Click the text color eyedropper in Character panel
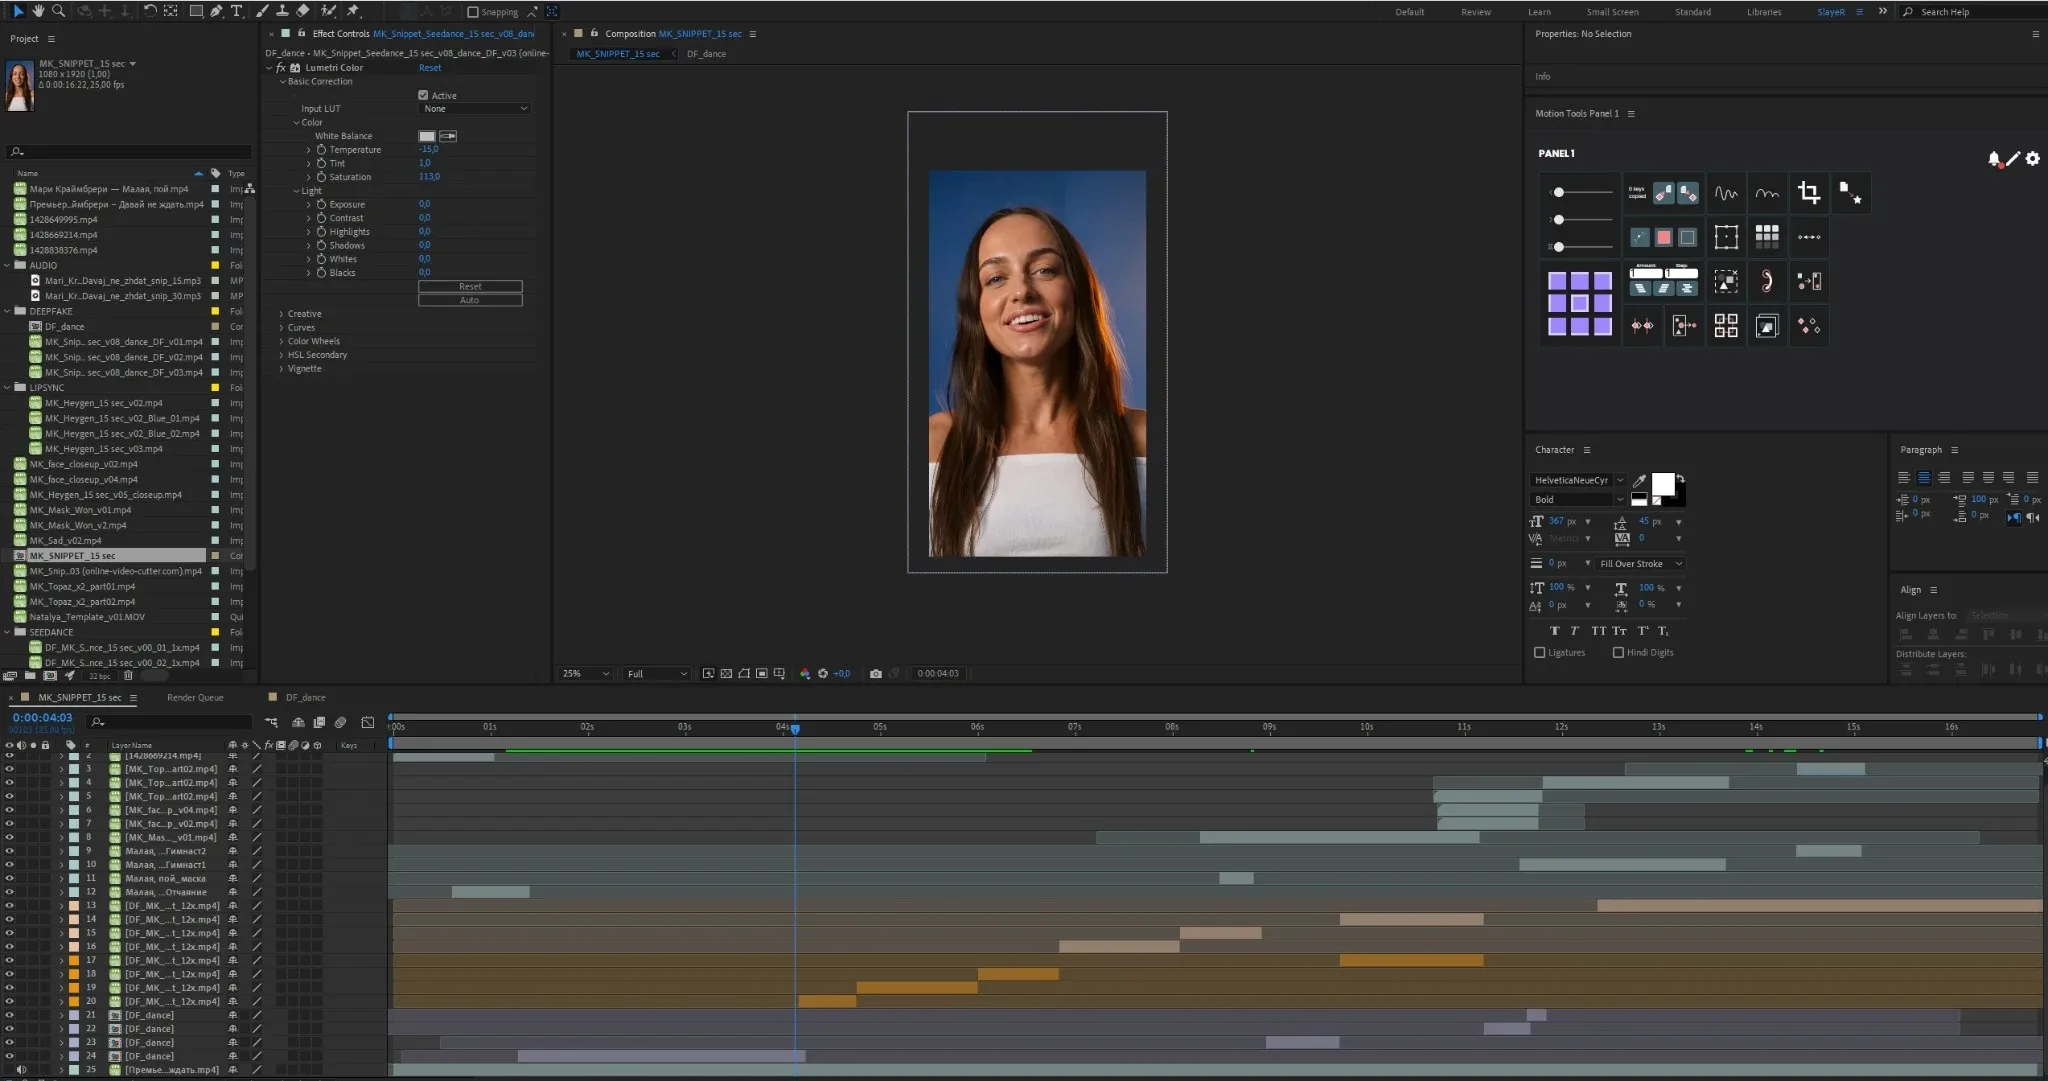Screen dimensions: 2048x1081 (x=1639, y=481)
